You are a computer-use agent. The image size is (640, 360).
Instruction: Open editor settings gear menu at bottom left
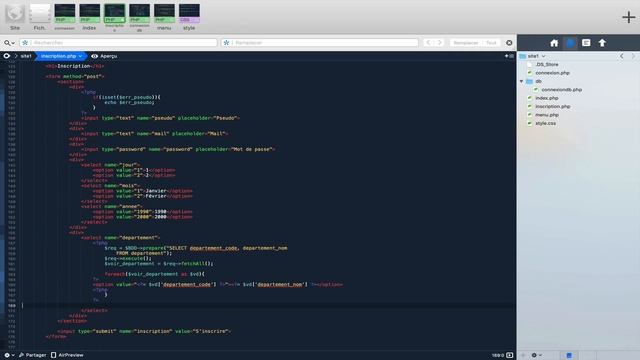9,355
